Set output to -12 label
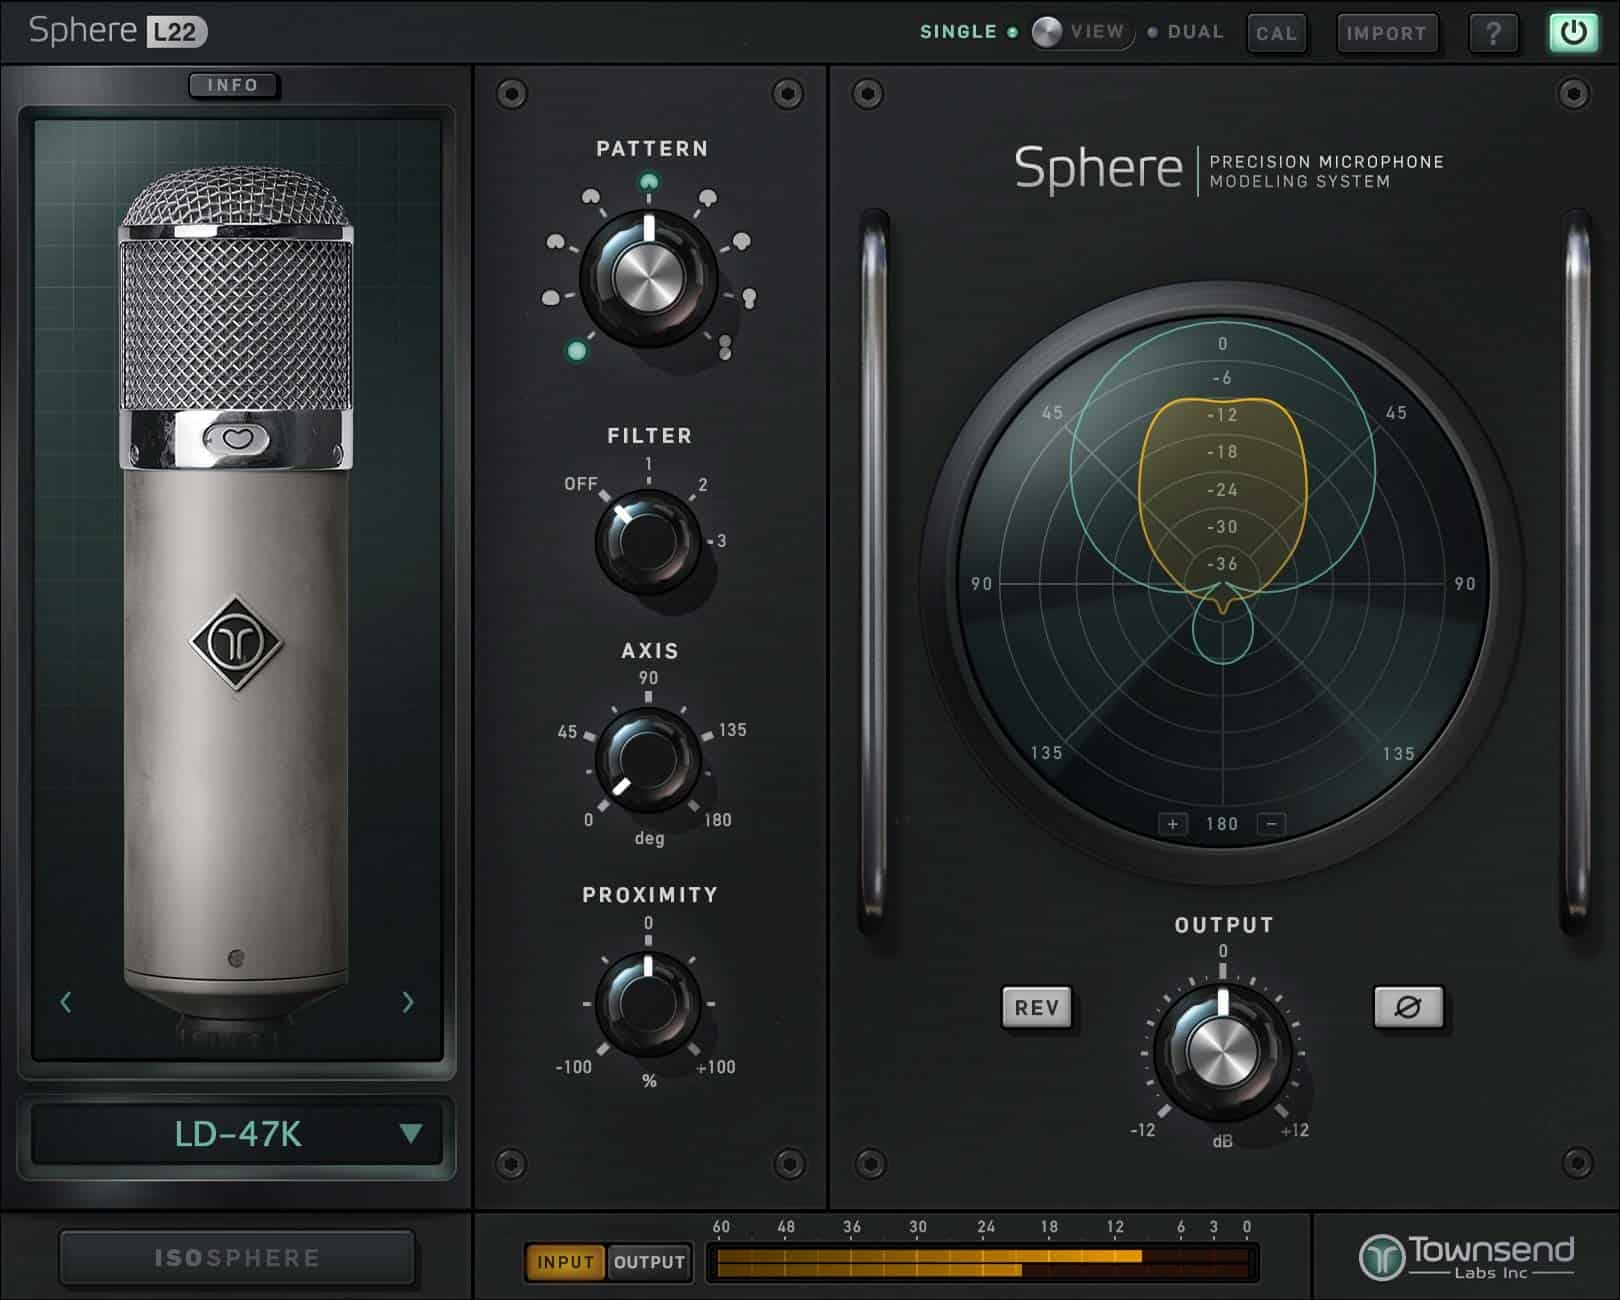 click(x=1142, y=1130)
